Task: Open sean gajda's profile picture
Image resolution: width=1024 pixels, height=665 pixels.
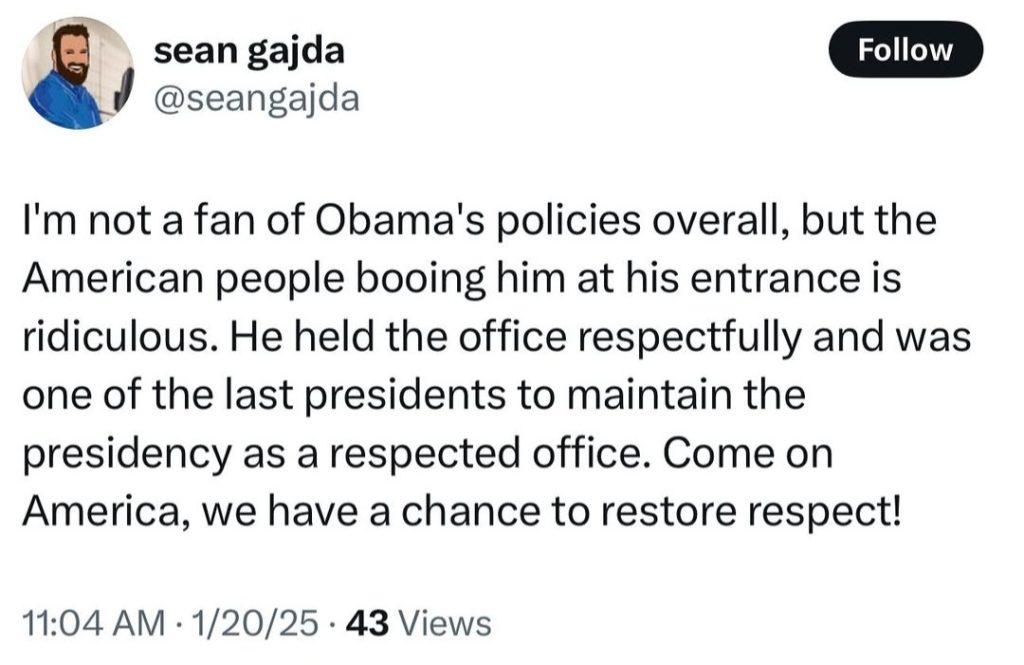Action: (x=78, y=74)
